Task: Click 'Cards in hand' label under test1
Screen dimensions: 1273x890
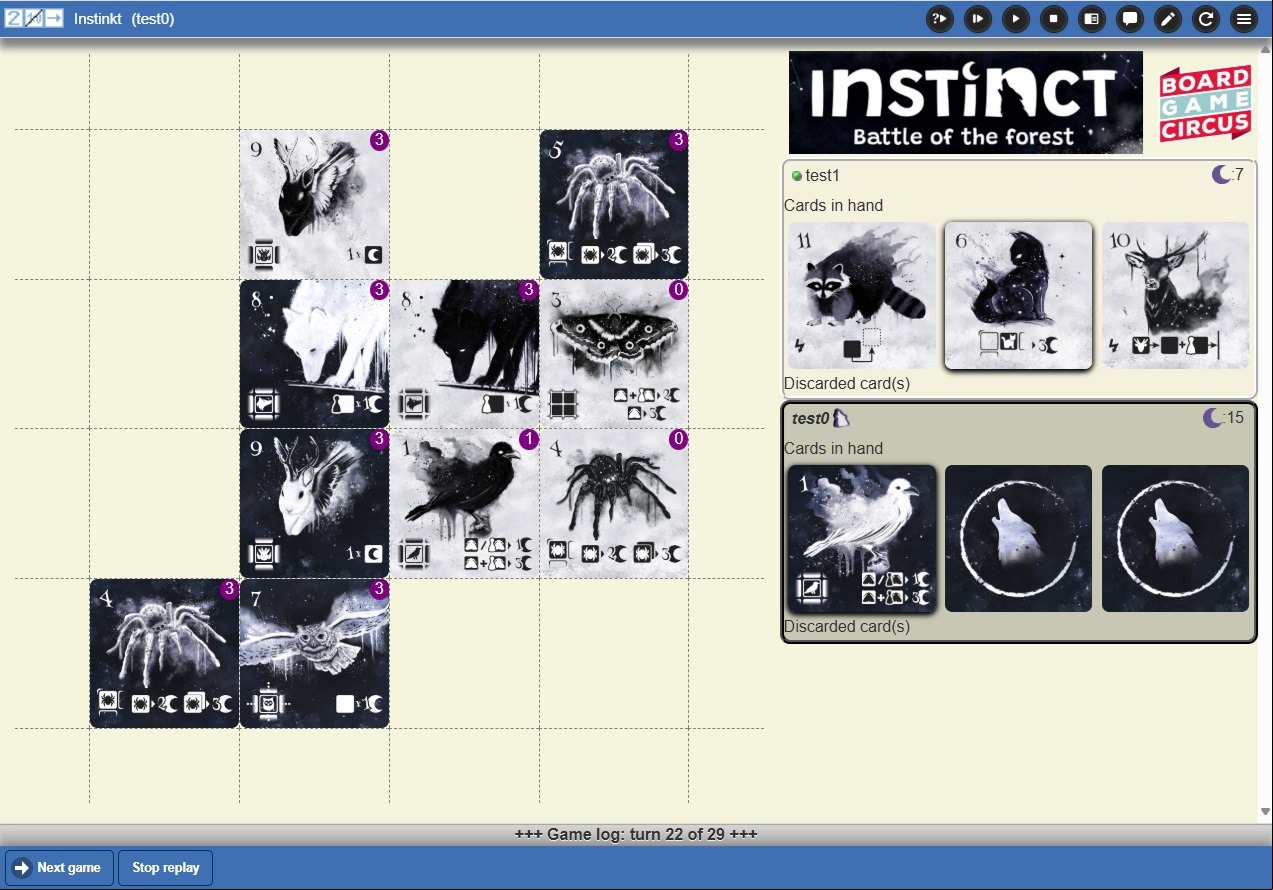Action: coord(833,205)
